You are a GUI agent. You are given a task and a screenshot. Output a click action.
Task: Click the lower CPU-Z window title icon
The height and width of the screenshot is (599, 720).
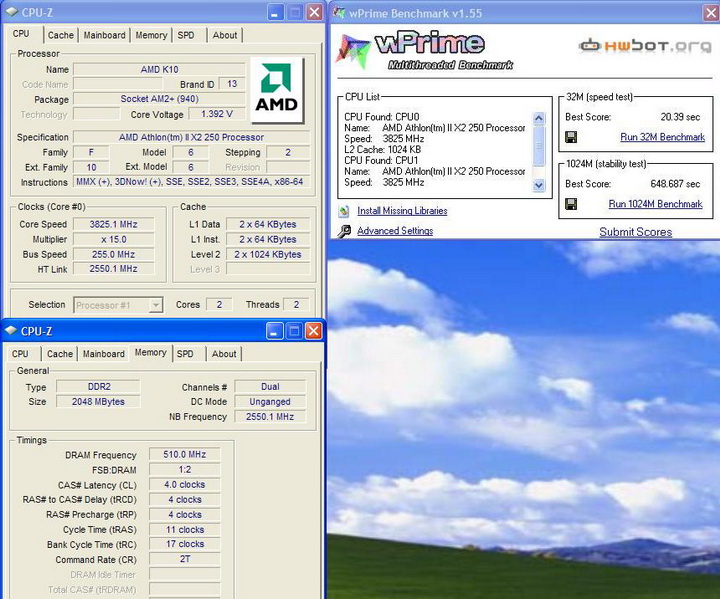coord(11,331)
